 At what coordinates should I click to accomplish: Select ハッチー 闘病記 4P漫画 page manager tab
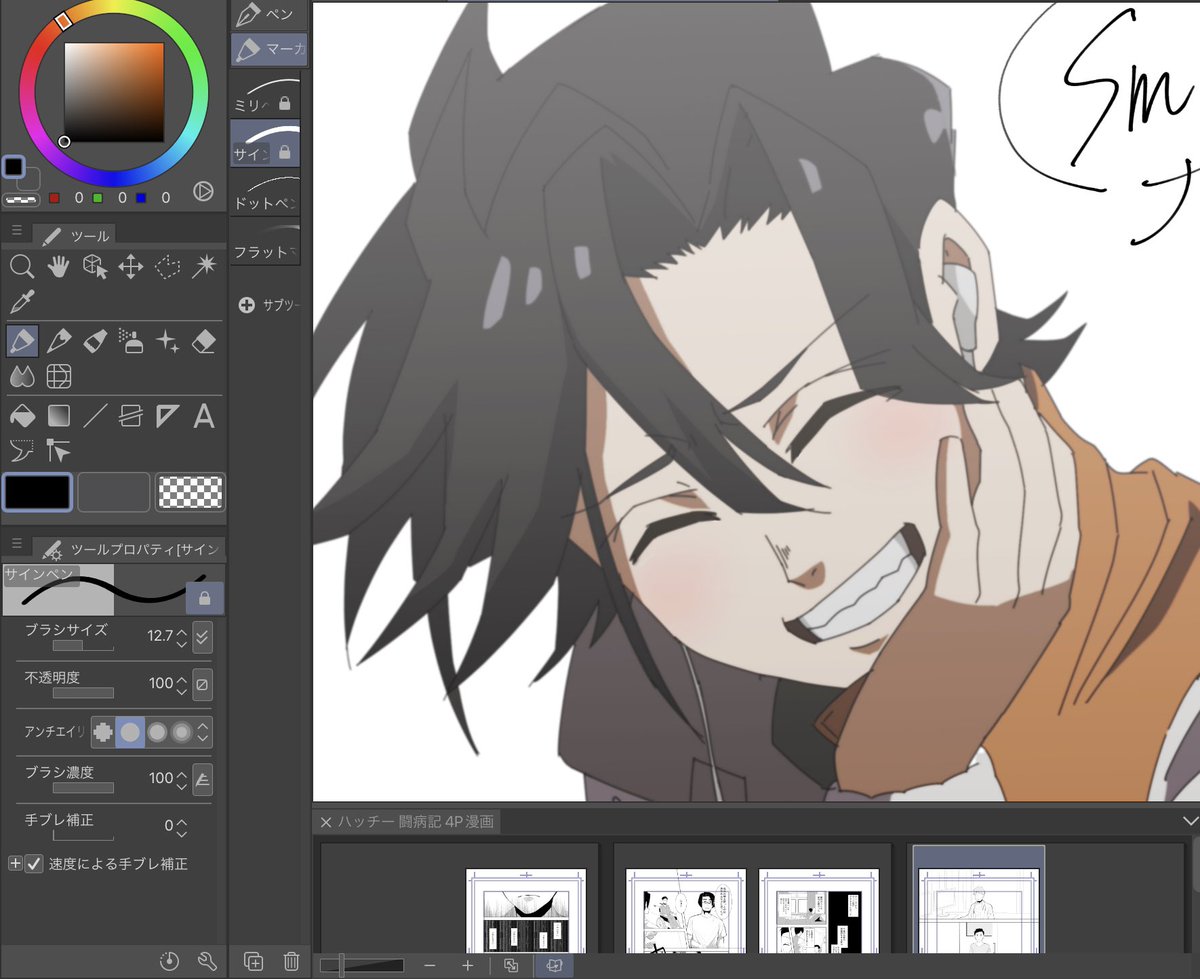point(407,822)
